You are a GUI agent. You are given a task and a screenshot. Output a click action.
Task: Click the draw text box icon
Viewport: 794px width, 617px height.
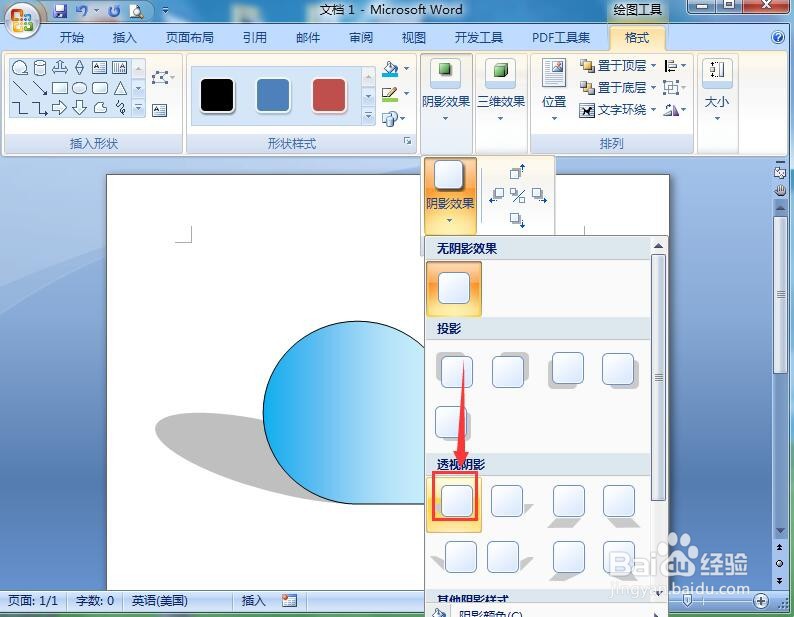coord(160,110)
